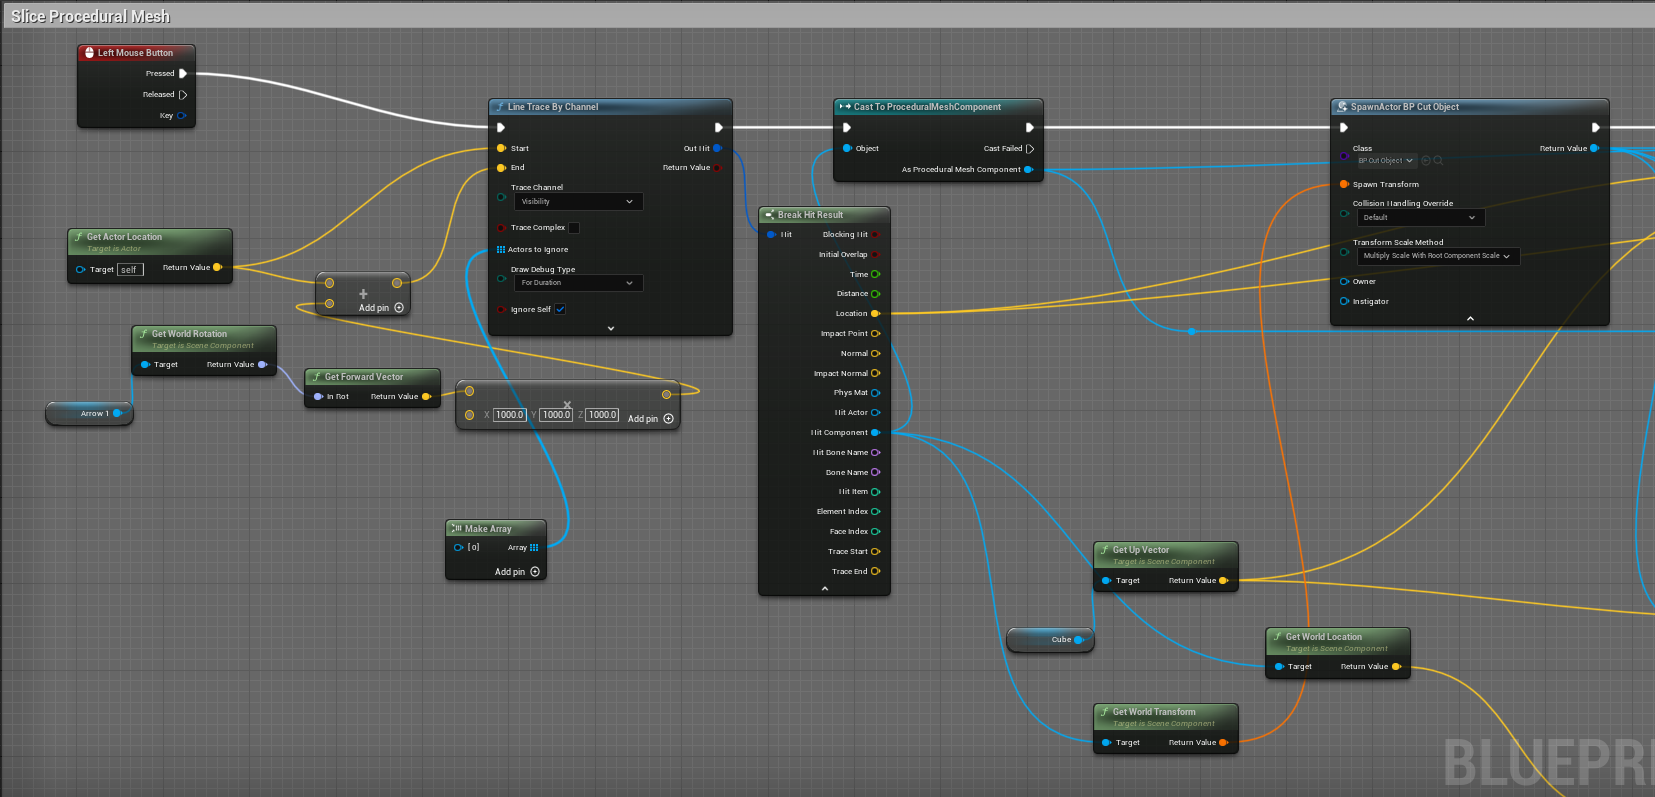Select the Cast To ProceduralMeshComponent node title

pyautogui.click(x=927, y=107)
